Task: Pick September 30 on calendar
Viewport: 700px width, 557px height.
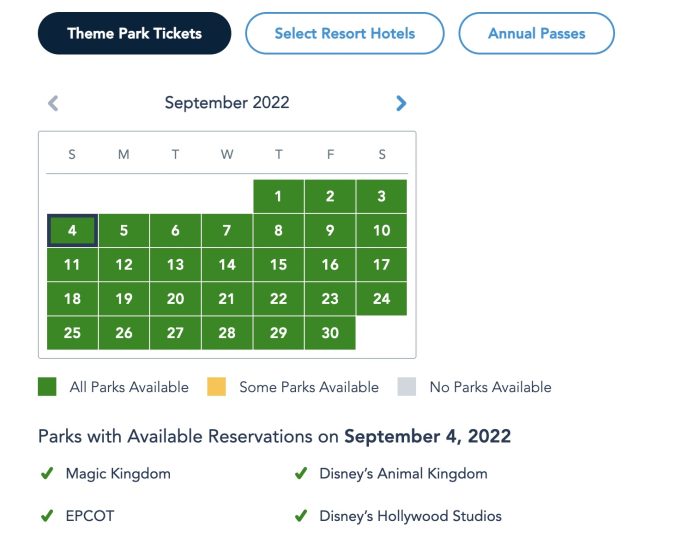Action: 330,333
